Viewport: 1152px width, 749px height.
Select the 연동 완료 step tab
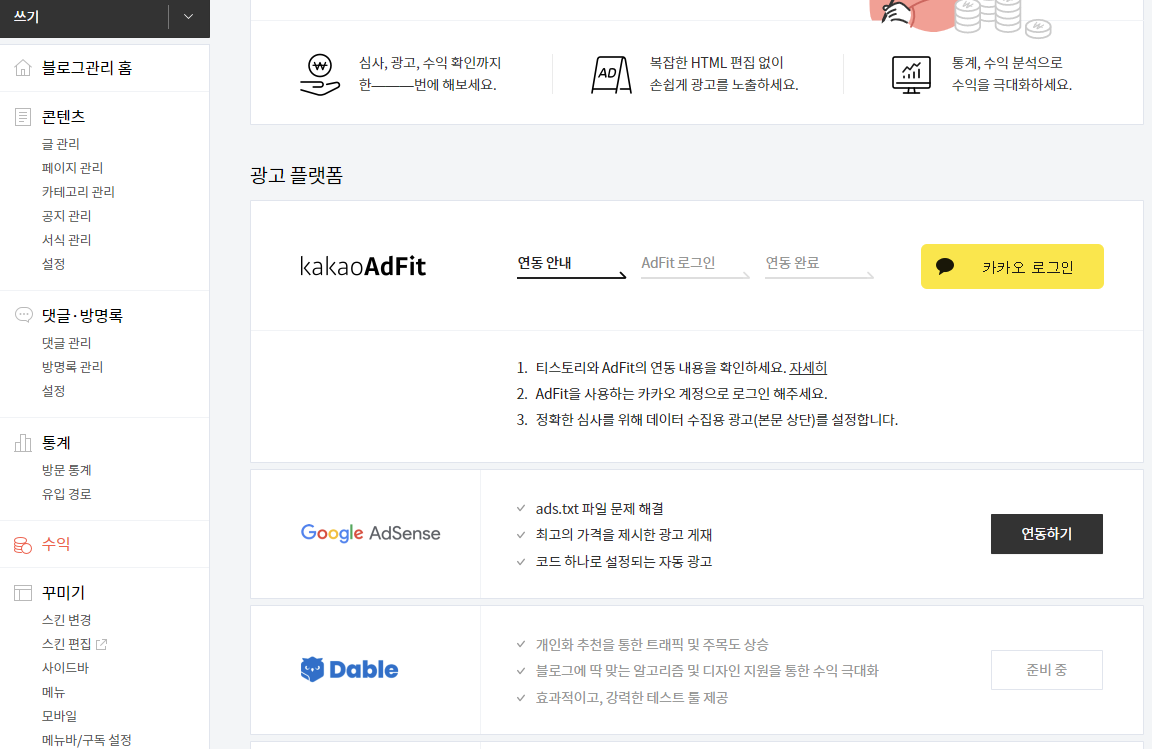pyautogui.click(x=819, y=265)
